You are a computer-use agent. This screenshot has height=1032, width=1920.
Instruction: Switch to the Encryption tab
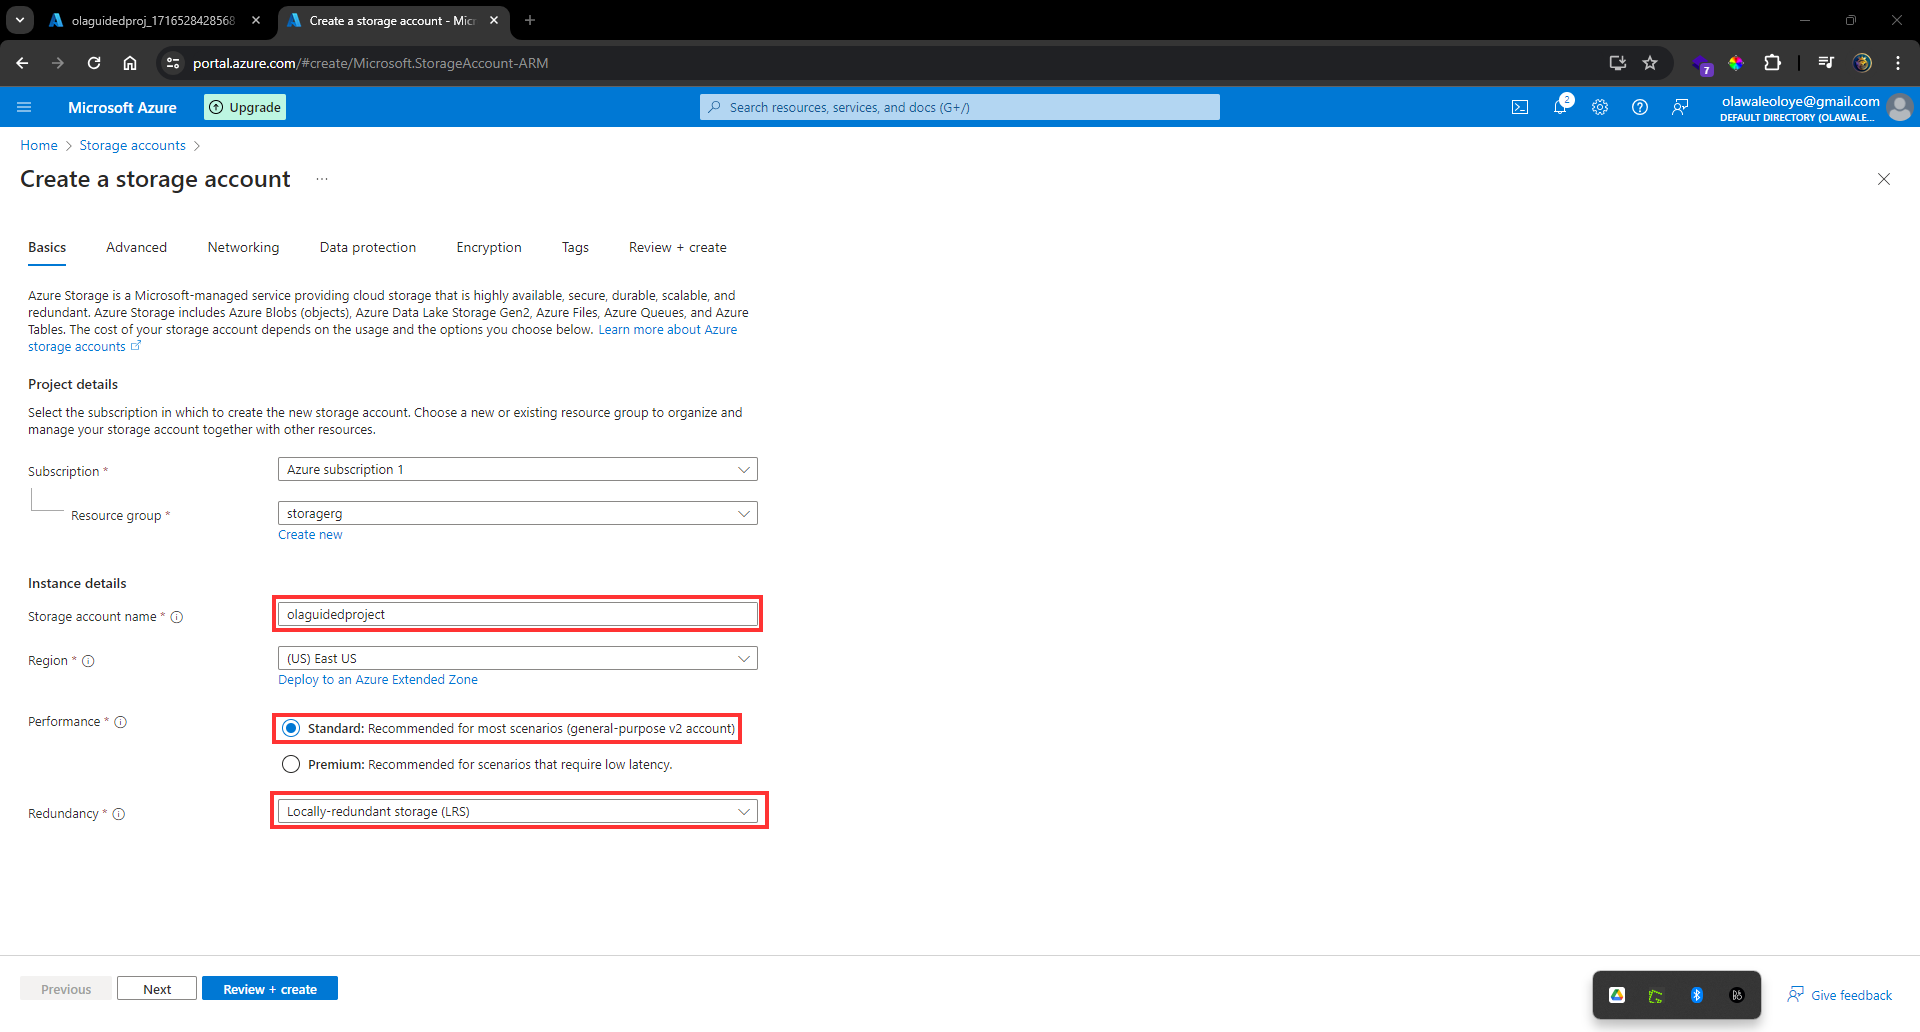pos(489,247)
